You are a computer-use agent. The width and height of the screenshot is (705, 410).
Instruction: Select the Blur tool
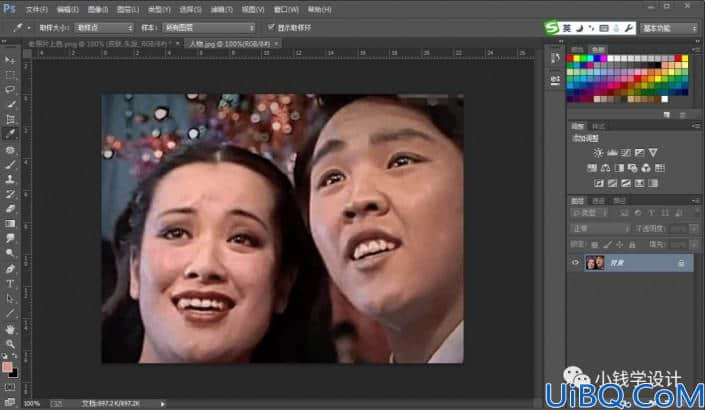tap(10, 239)
